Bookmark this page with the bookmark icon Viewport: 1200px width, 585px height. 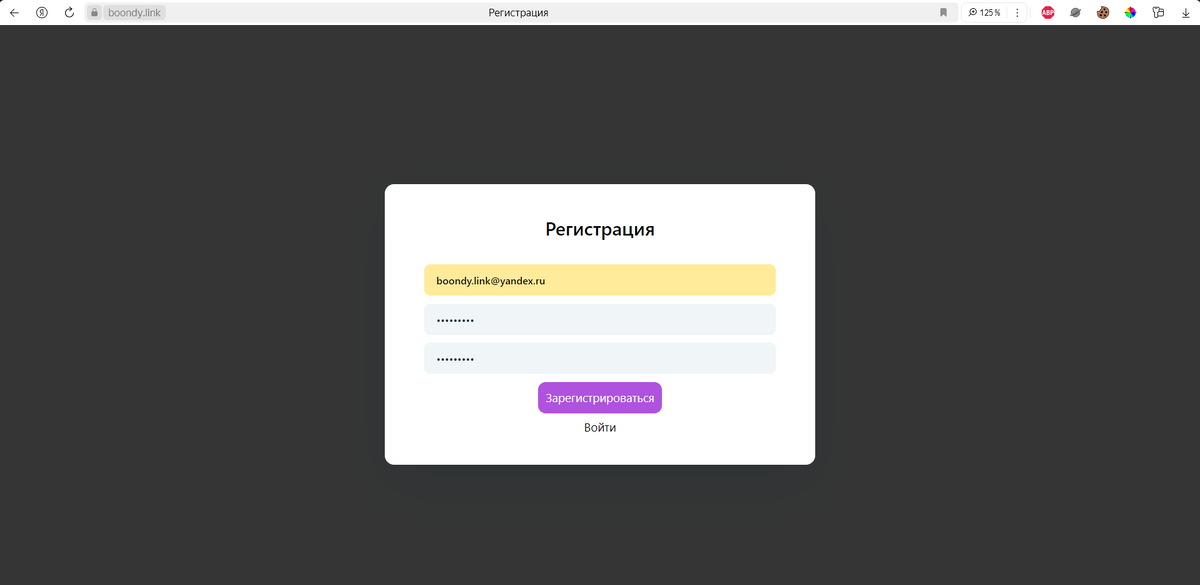943,13
